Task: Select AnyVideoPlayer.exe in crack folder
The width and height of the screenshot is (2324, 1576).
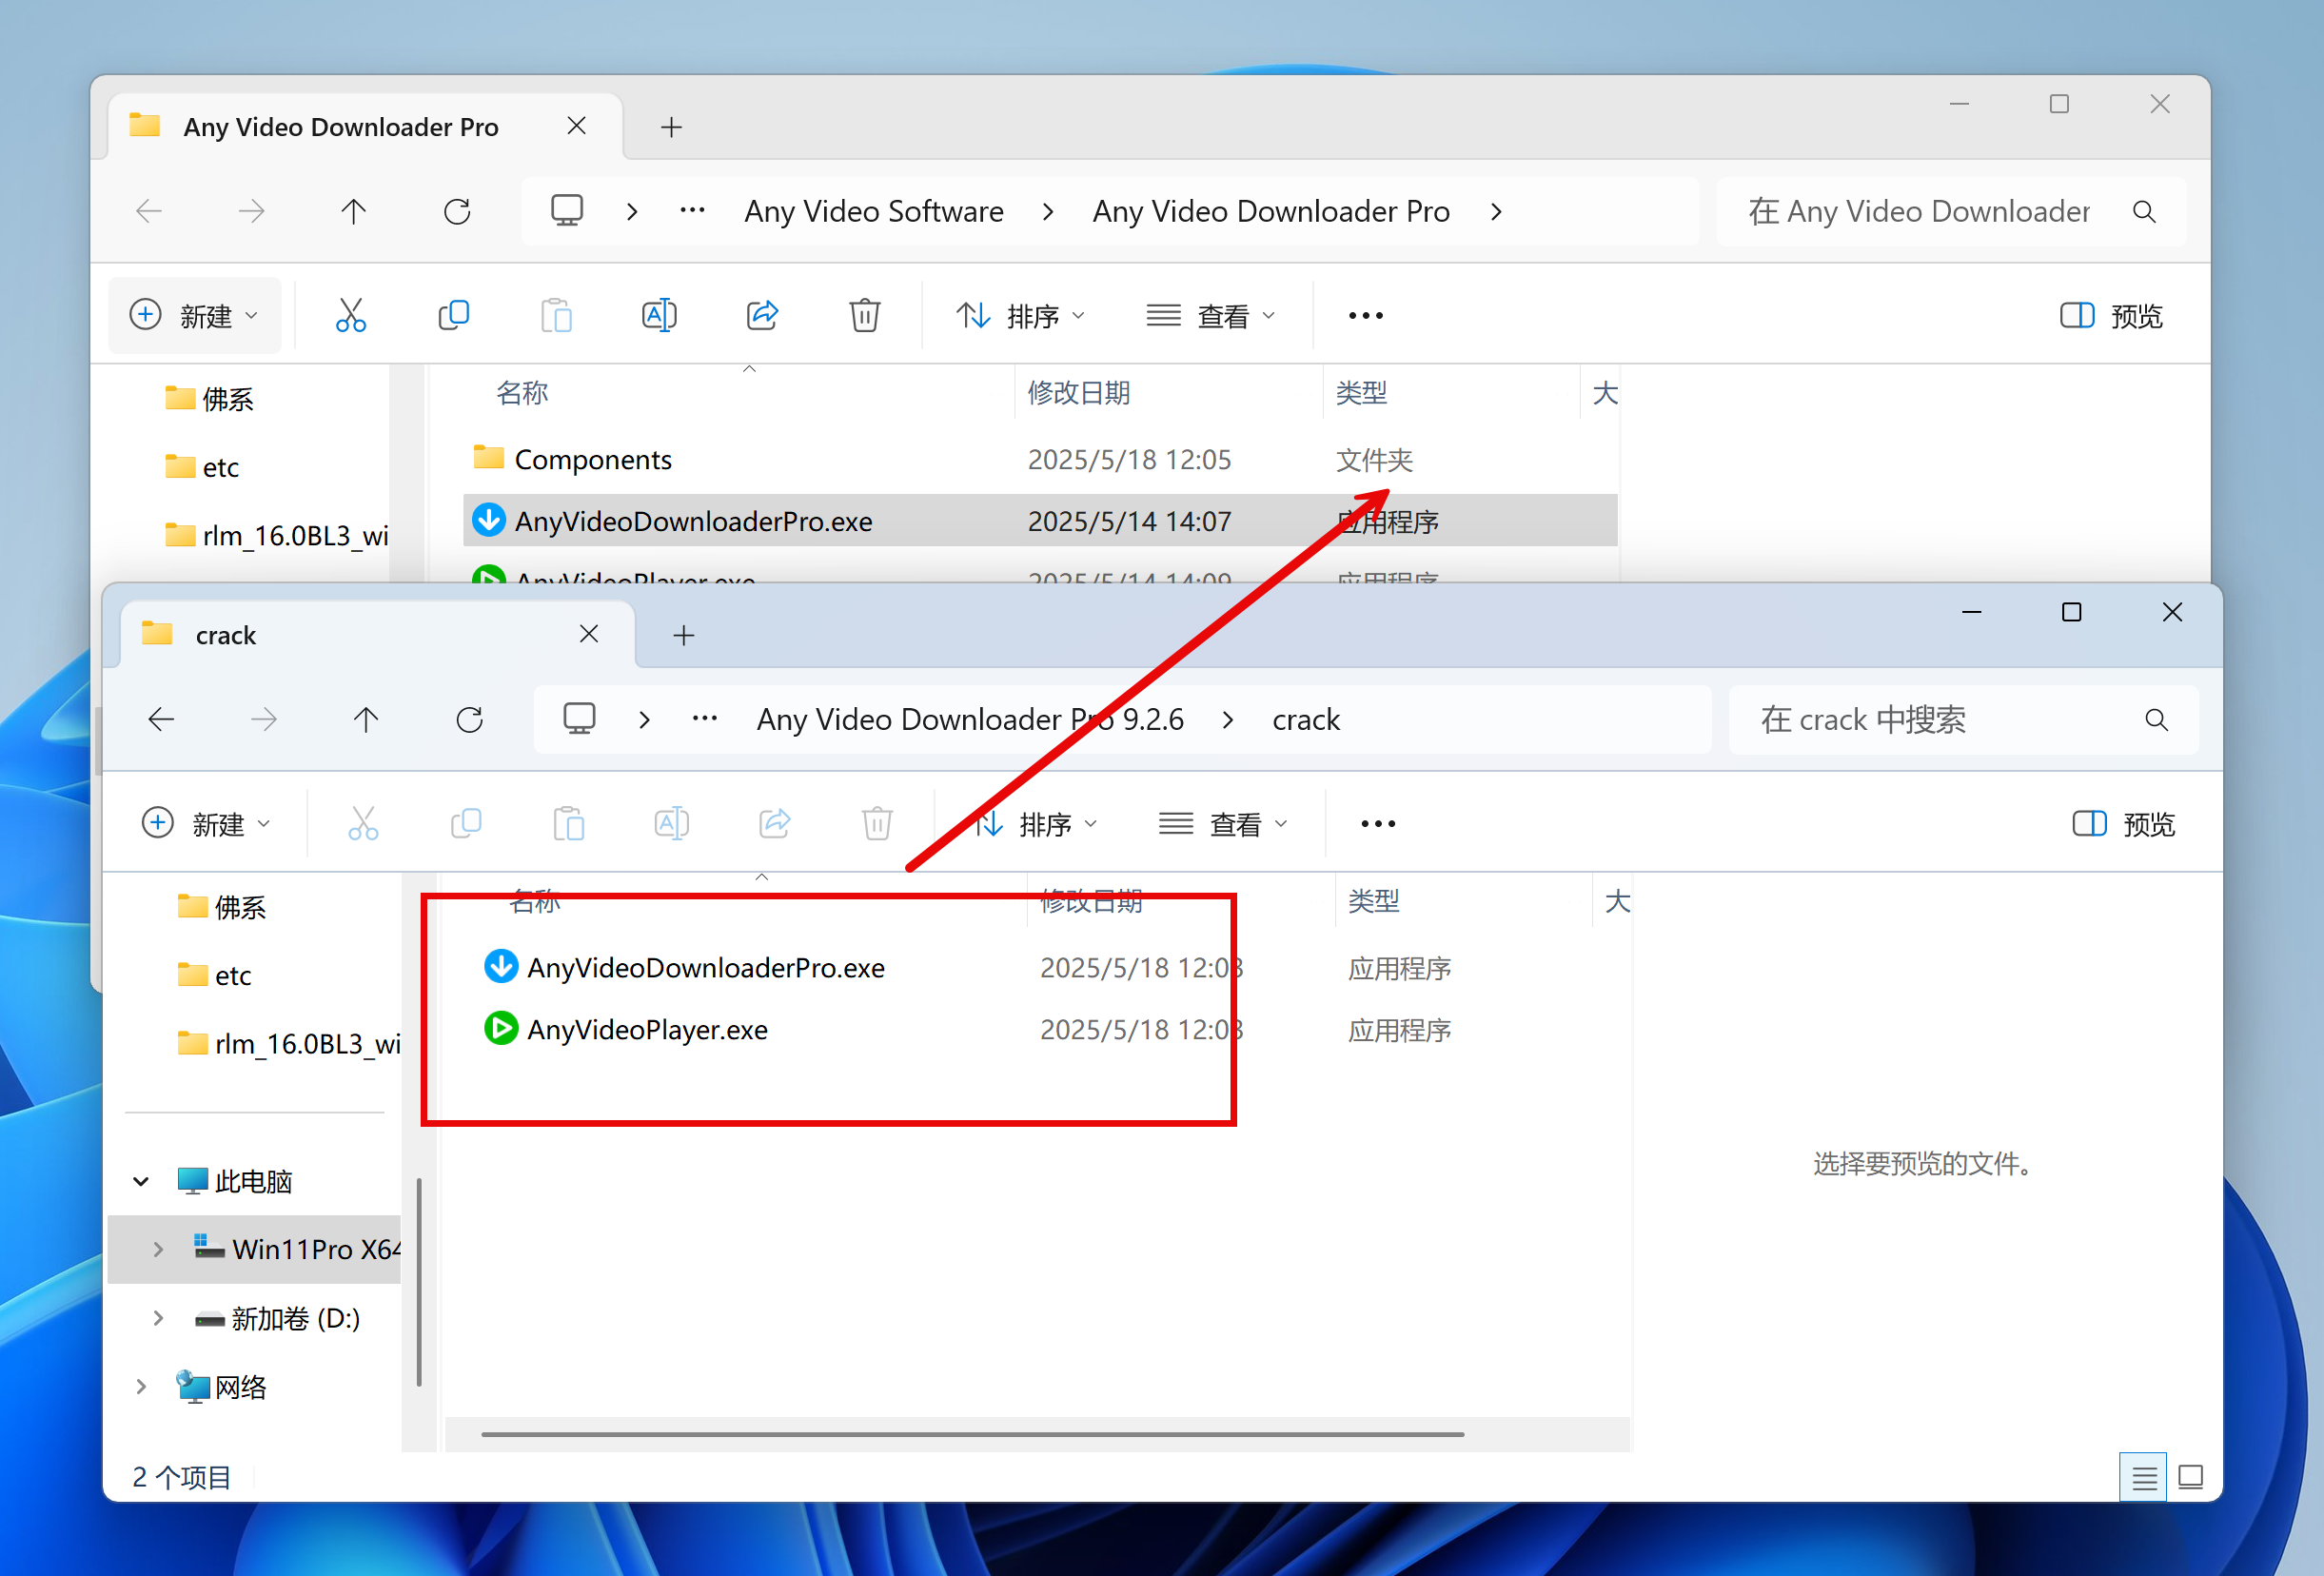Action: (647, 1029)
